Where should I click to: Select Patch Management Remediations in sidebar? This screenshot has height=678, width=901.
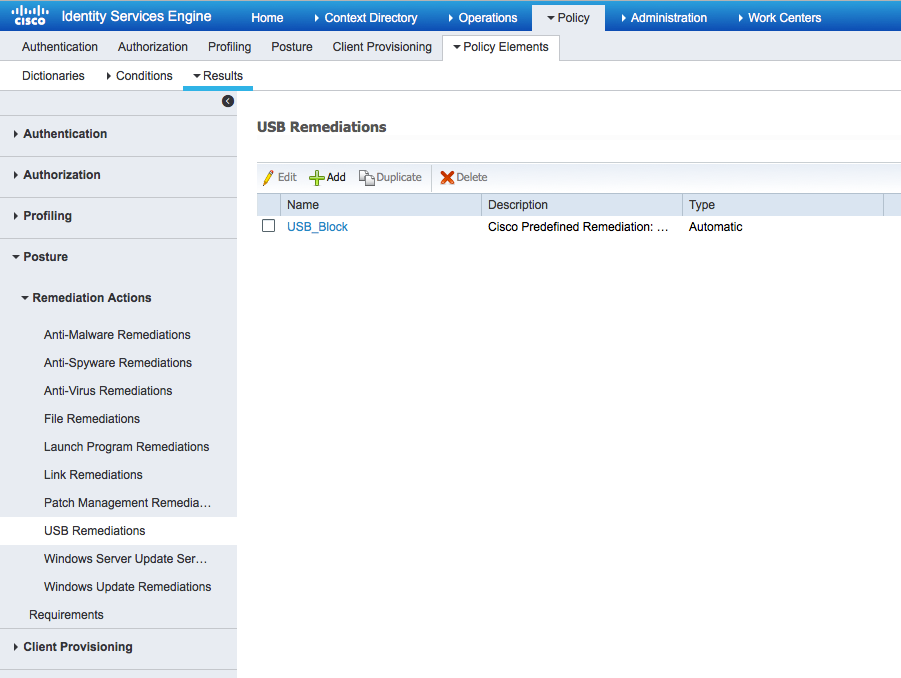click(x=128, y=503)
